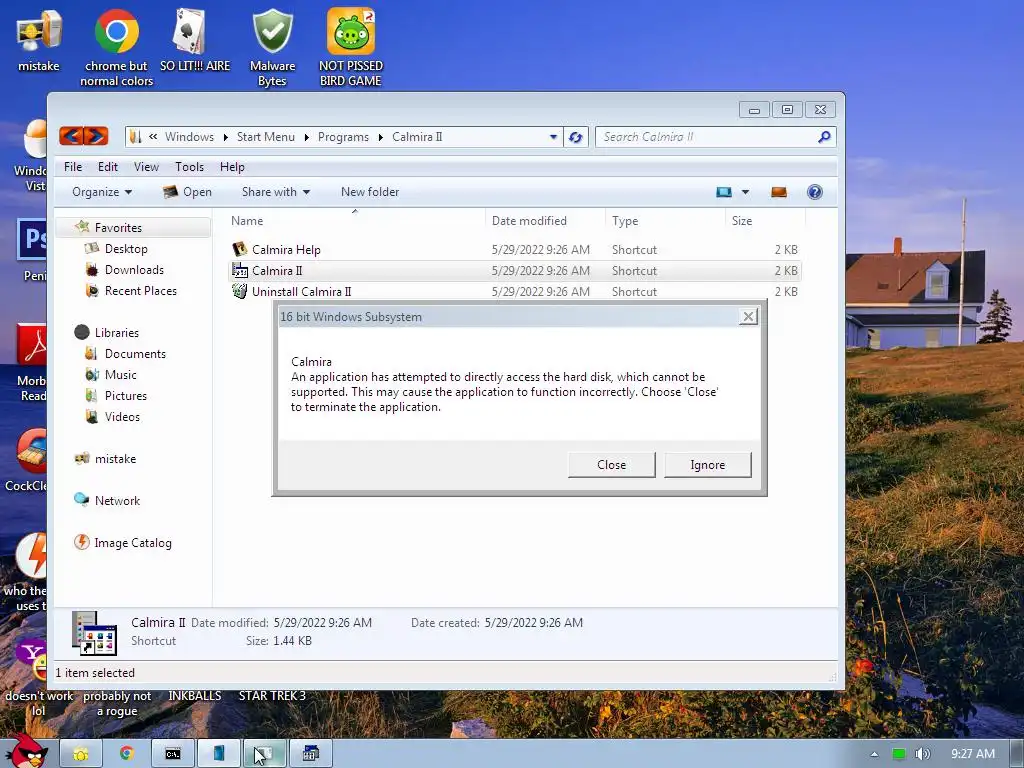Open the Tools menu
This screenshot has width=1024, height=768.
point(189,167)
